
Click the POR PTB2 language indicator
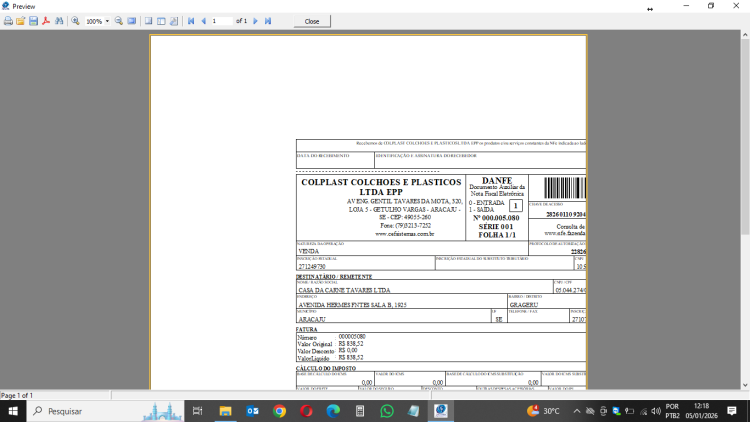tap(672, 411)
